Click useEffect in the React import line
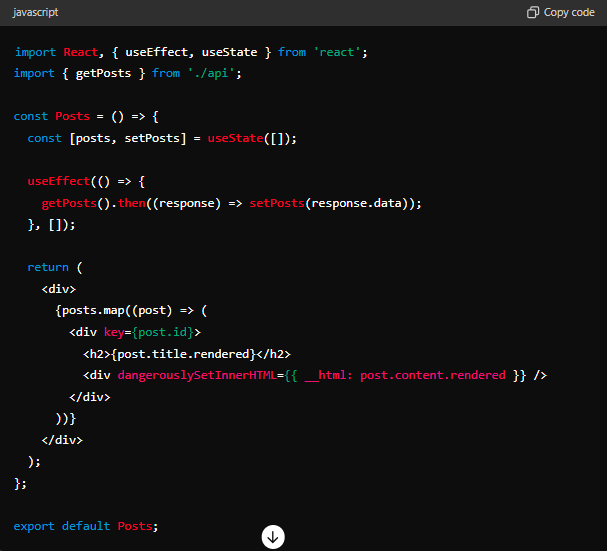Image resolution: width=607 pixels, height=551 pixels. tap(159, 51)
